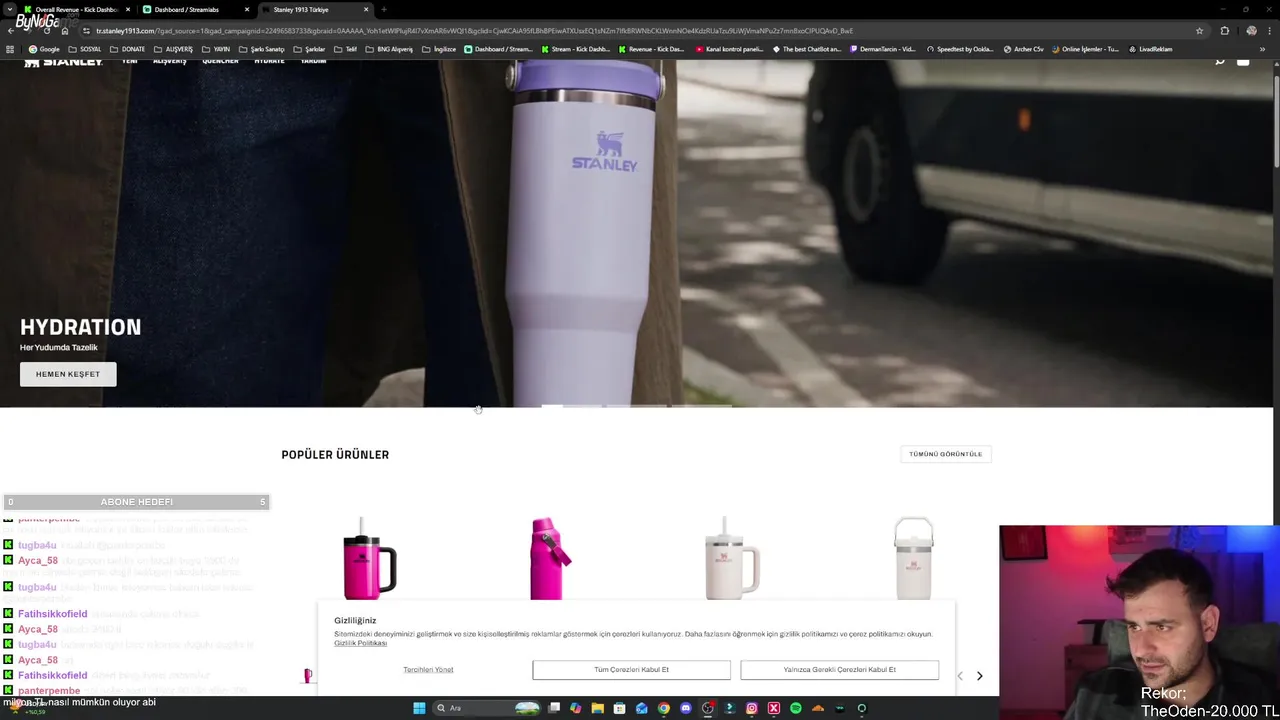Expand the DONATE bookmark folder
The width and height of the screenshot is (1280, 720).
point(128,49)
